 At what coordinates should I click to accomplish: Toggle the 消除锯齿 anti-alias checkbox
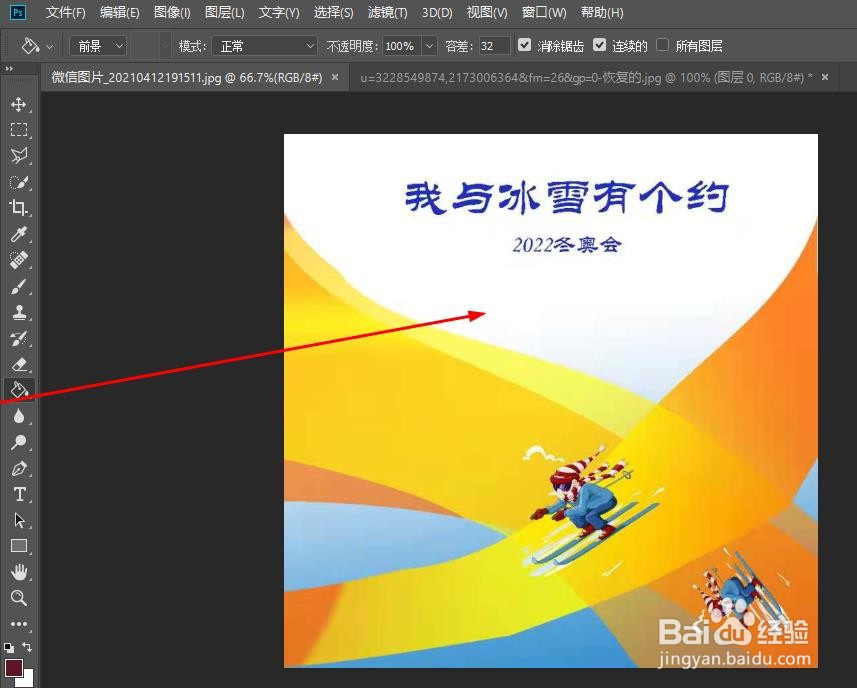(524, 45)
